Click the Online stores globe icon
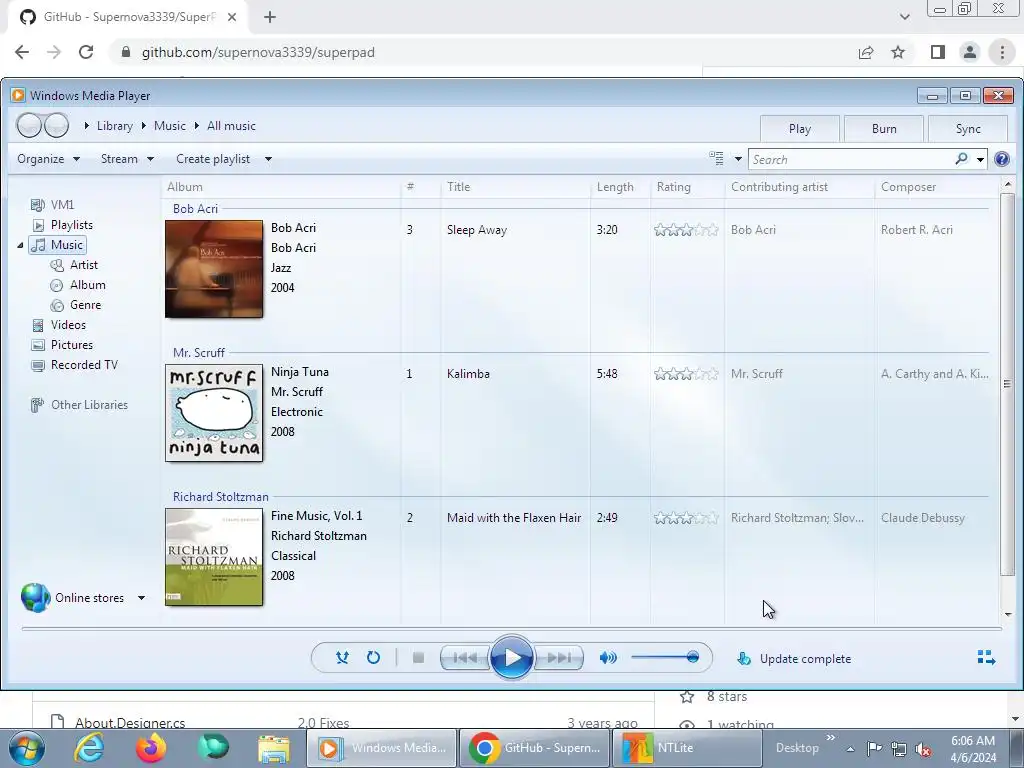Viewport: 1024px width, 768px height. point(35,598)
